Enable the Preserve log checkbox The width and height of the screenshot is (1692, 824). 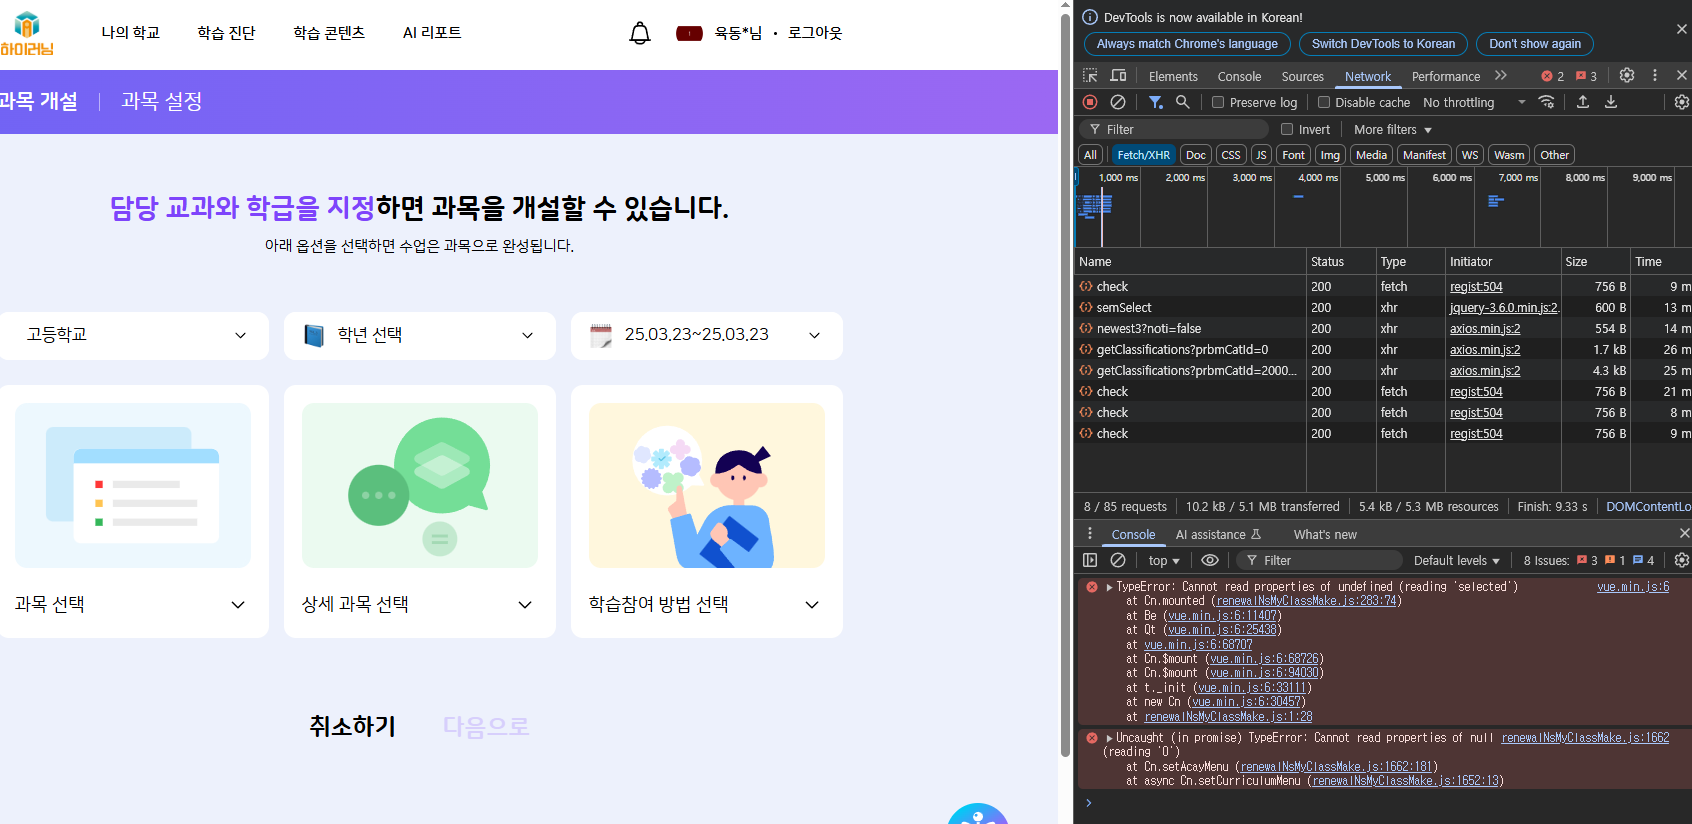pos(1218,102)
